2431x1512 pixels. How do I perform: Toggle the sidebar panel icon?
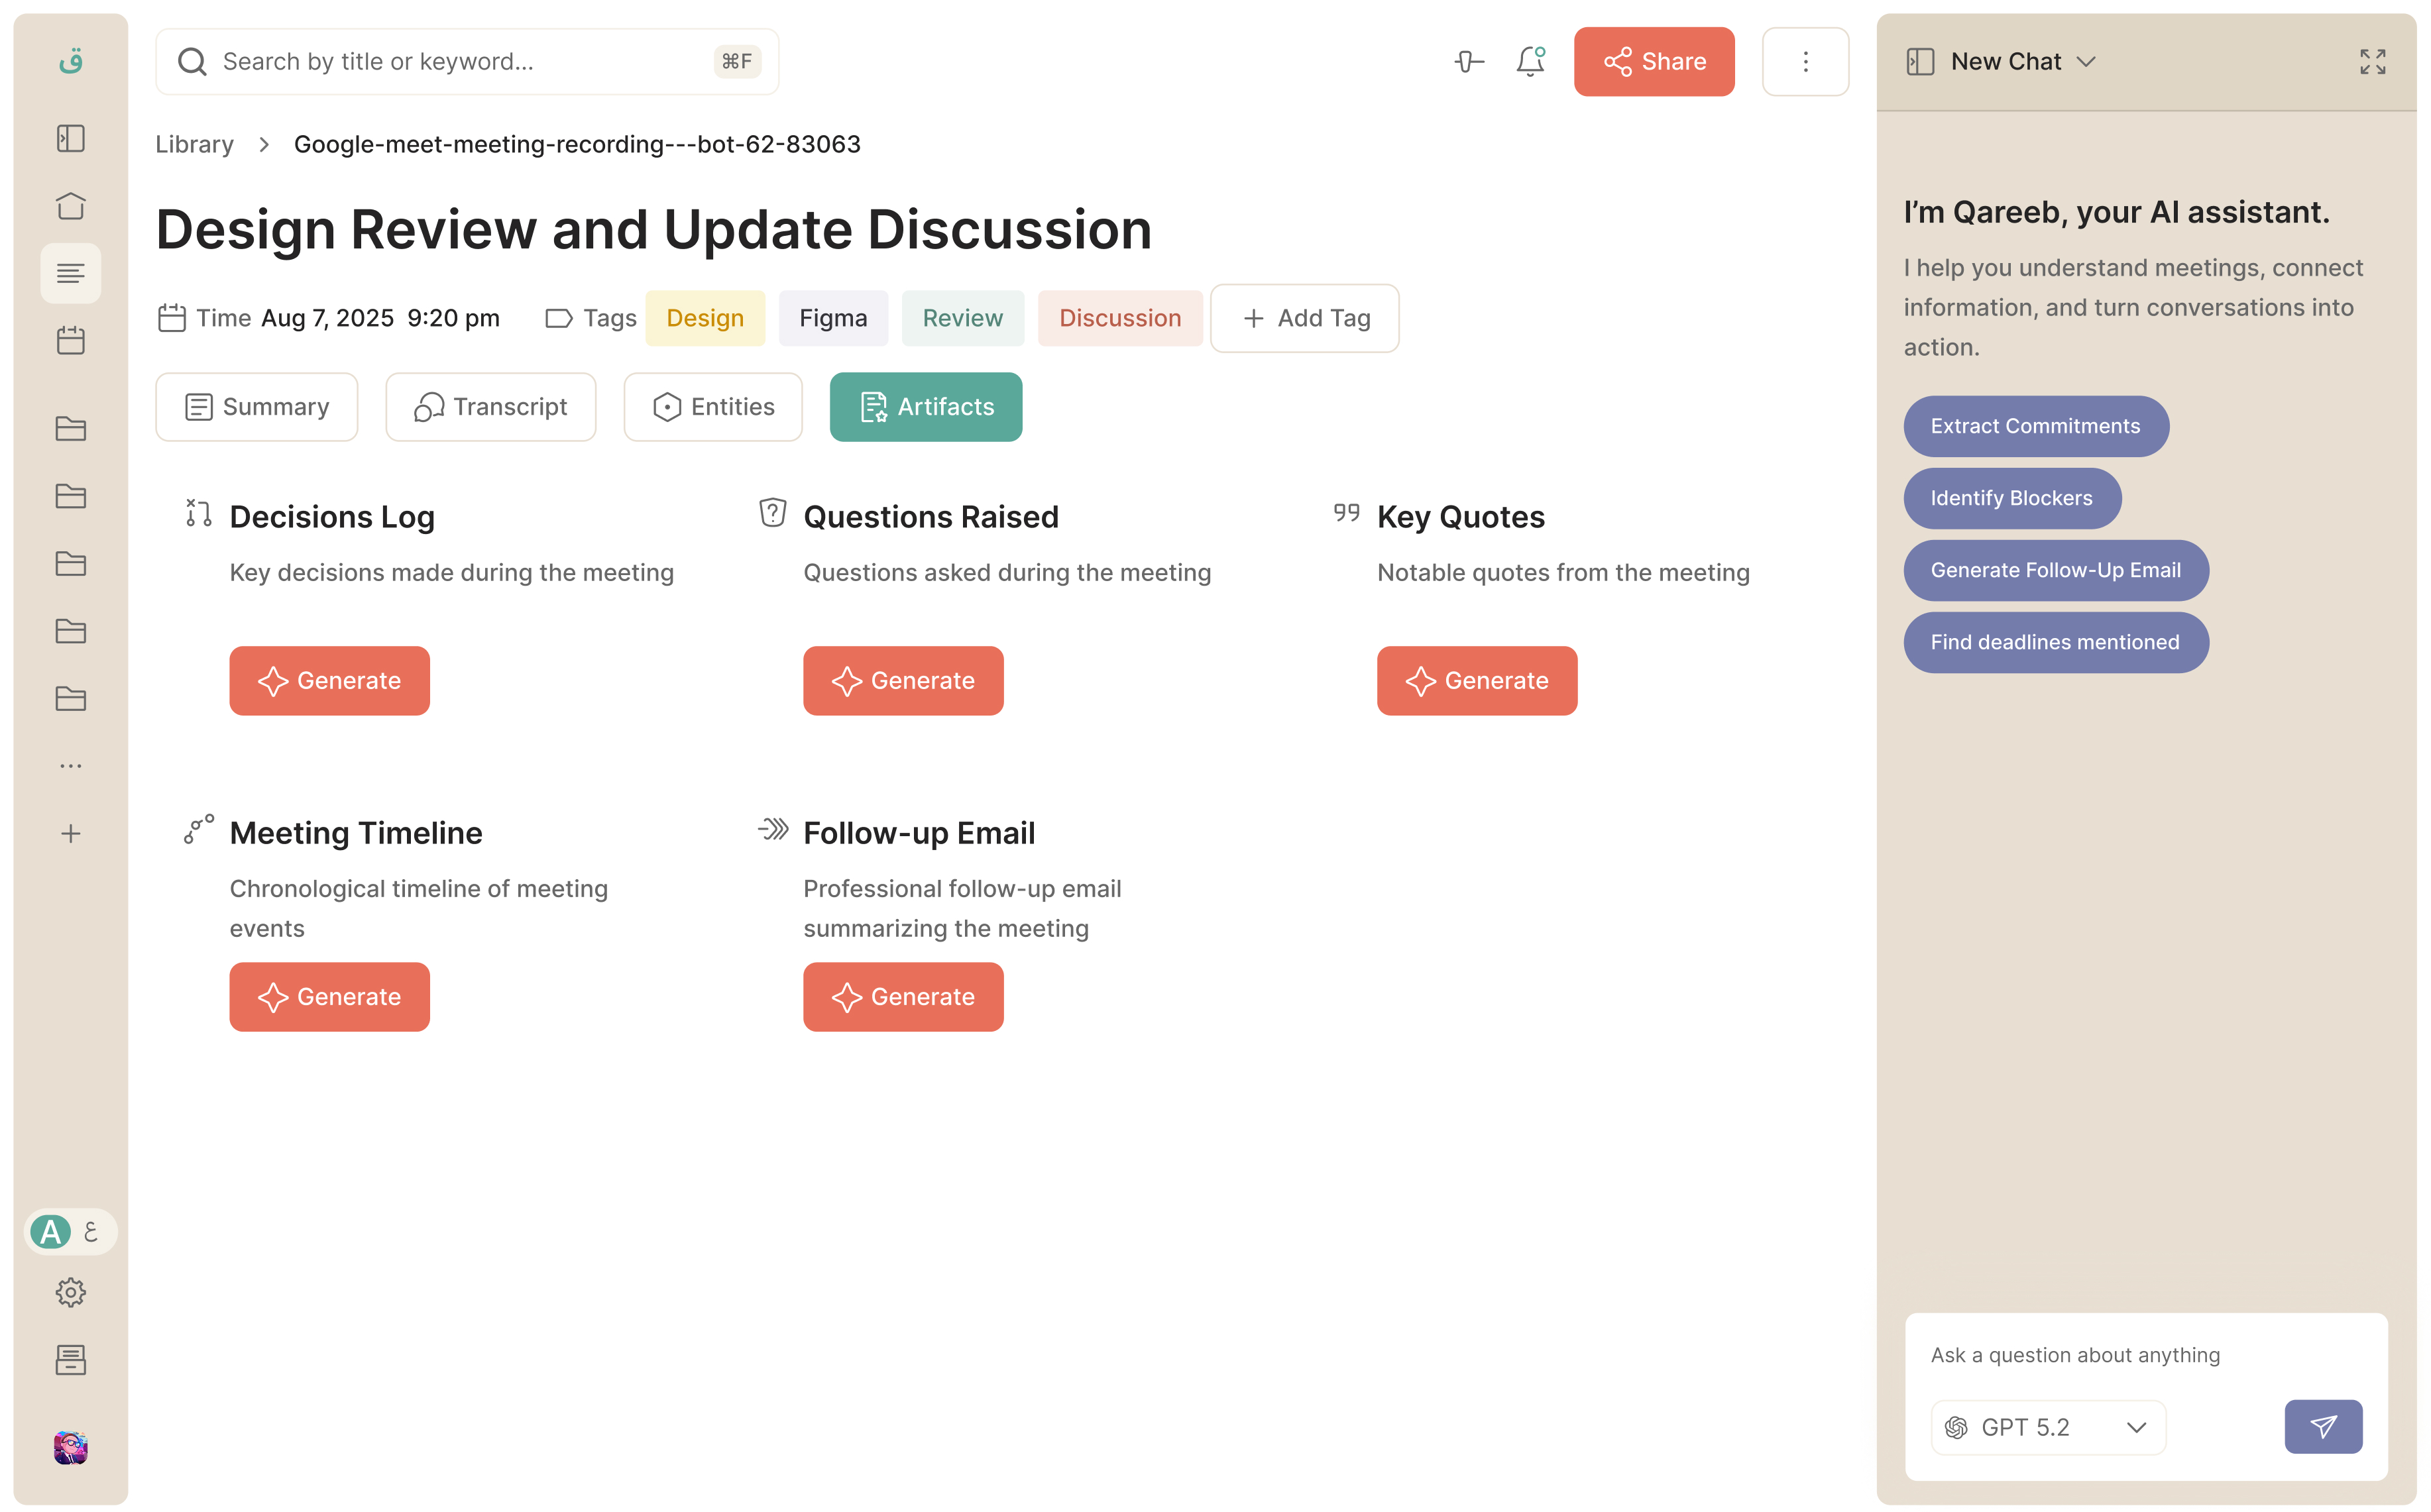point(70,138)
